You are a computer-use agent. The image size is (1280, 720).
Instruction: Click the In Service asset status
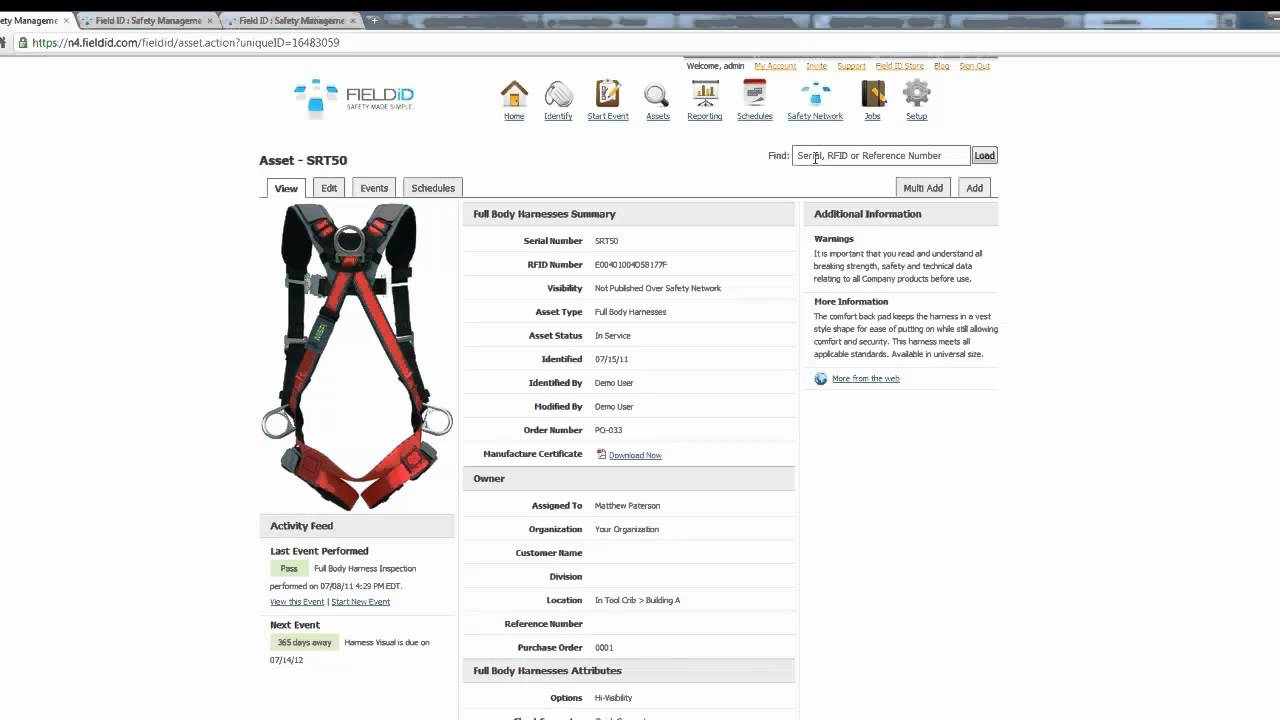612,336
